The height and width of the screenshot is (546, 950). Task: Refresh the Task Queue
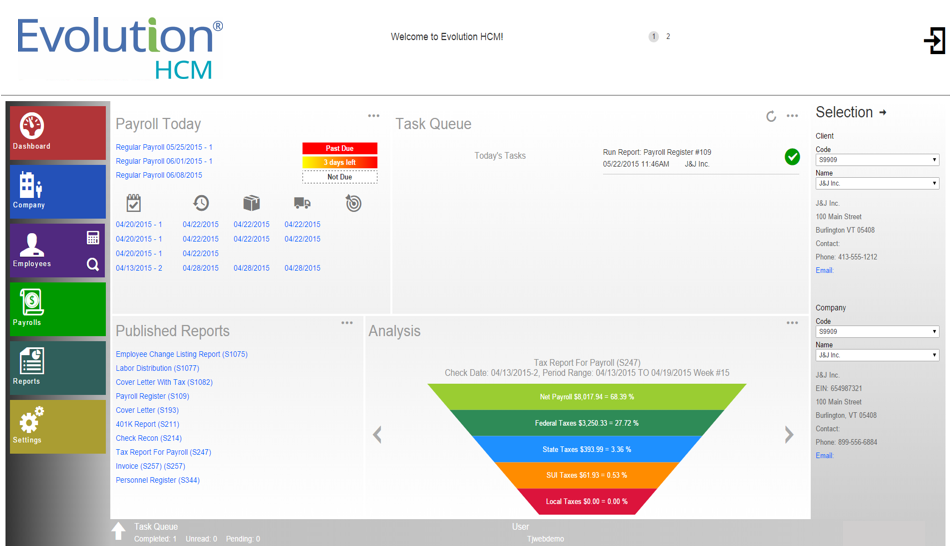tap(771, 116)
